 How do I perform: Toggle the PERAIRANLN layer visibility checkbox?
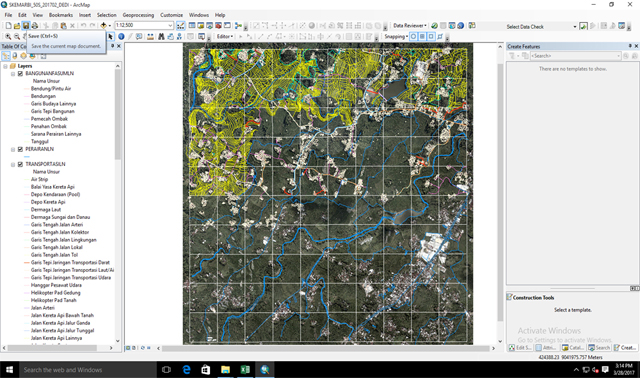click(20, 149)
